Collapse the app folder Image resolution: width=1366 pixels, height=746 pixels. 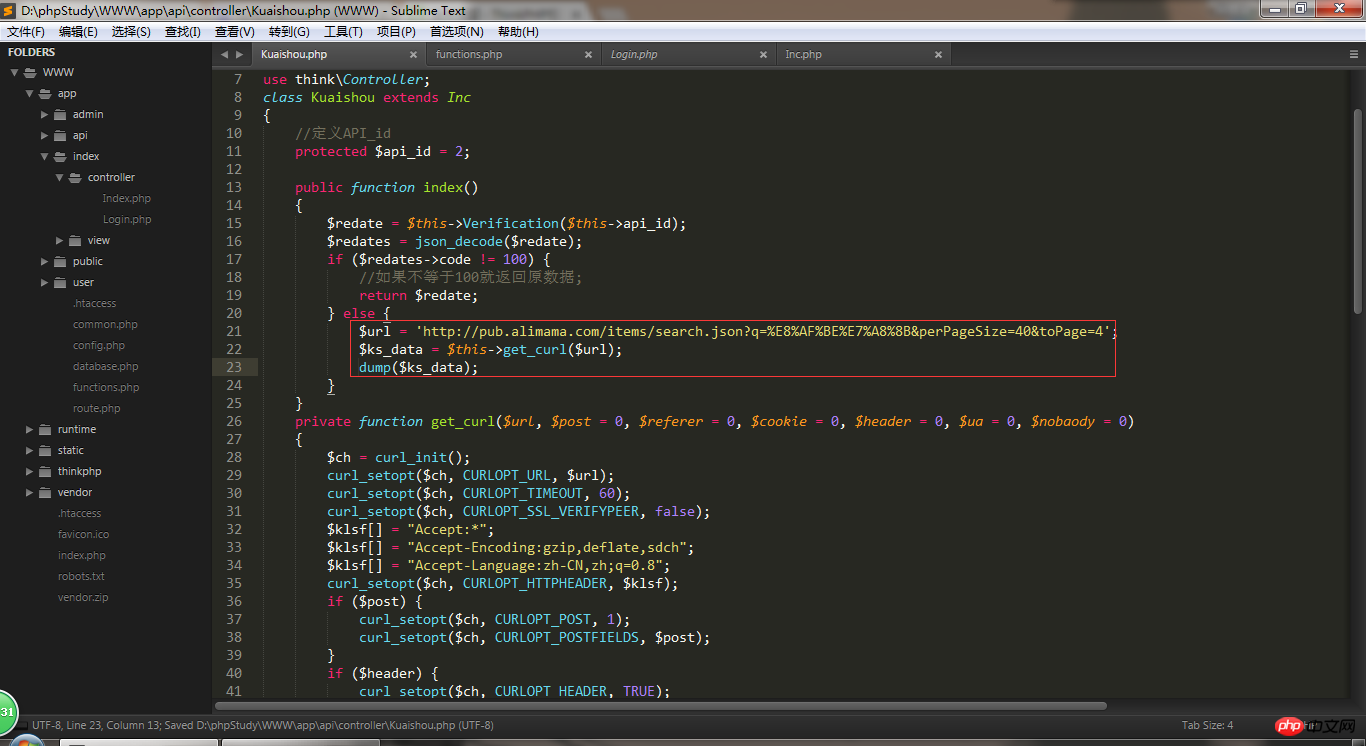click(x=30, y=94)
